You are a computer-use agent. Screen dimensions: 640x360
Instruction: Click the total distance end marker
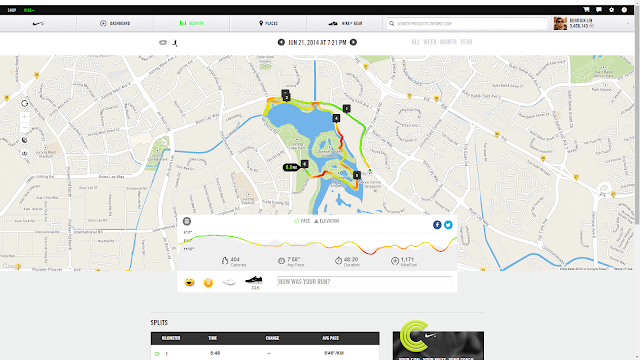point(291,167)
